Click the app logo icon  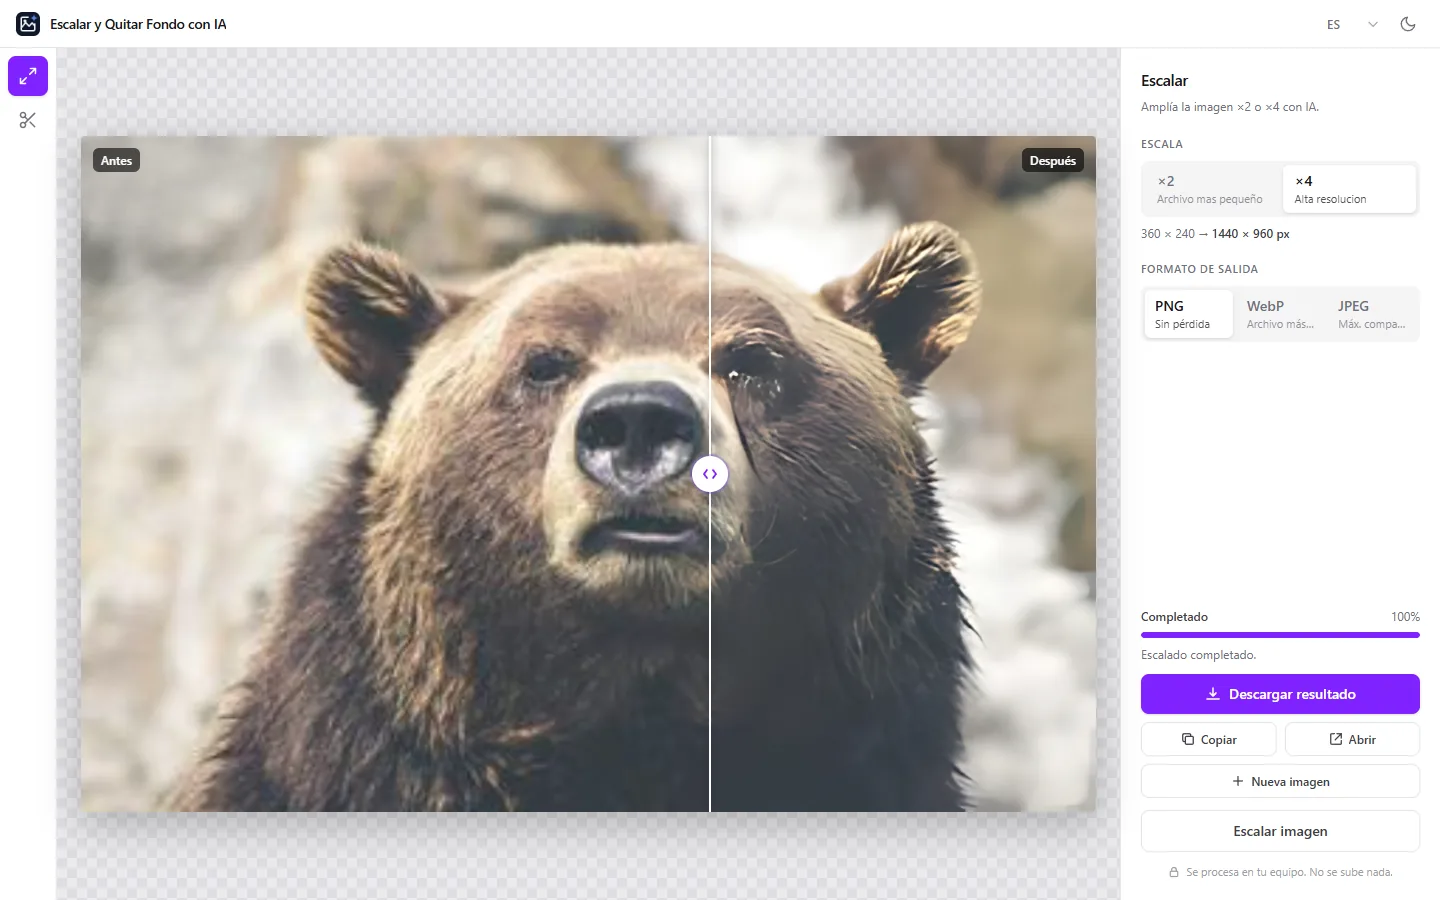(28, 24)
